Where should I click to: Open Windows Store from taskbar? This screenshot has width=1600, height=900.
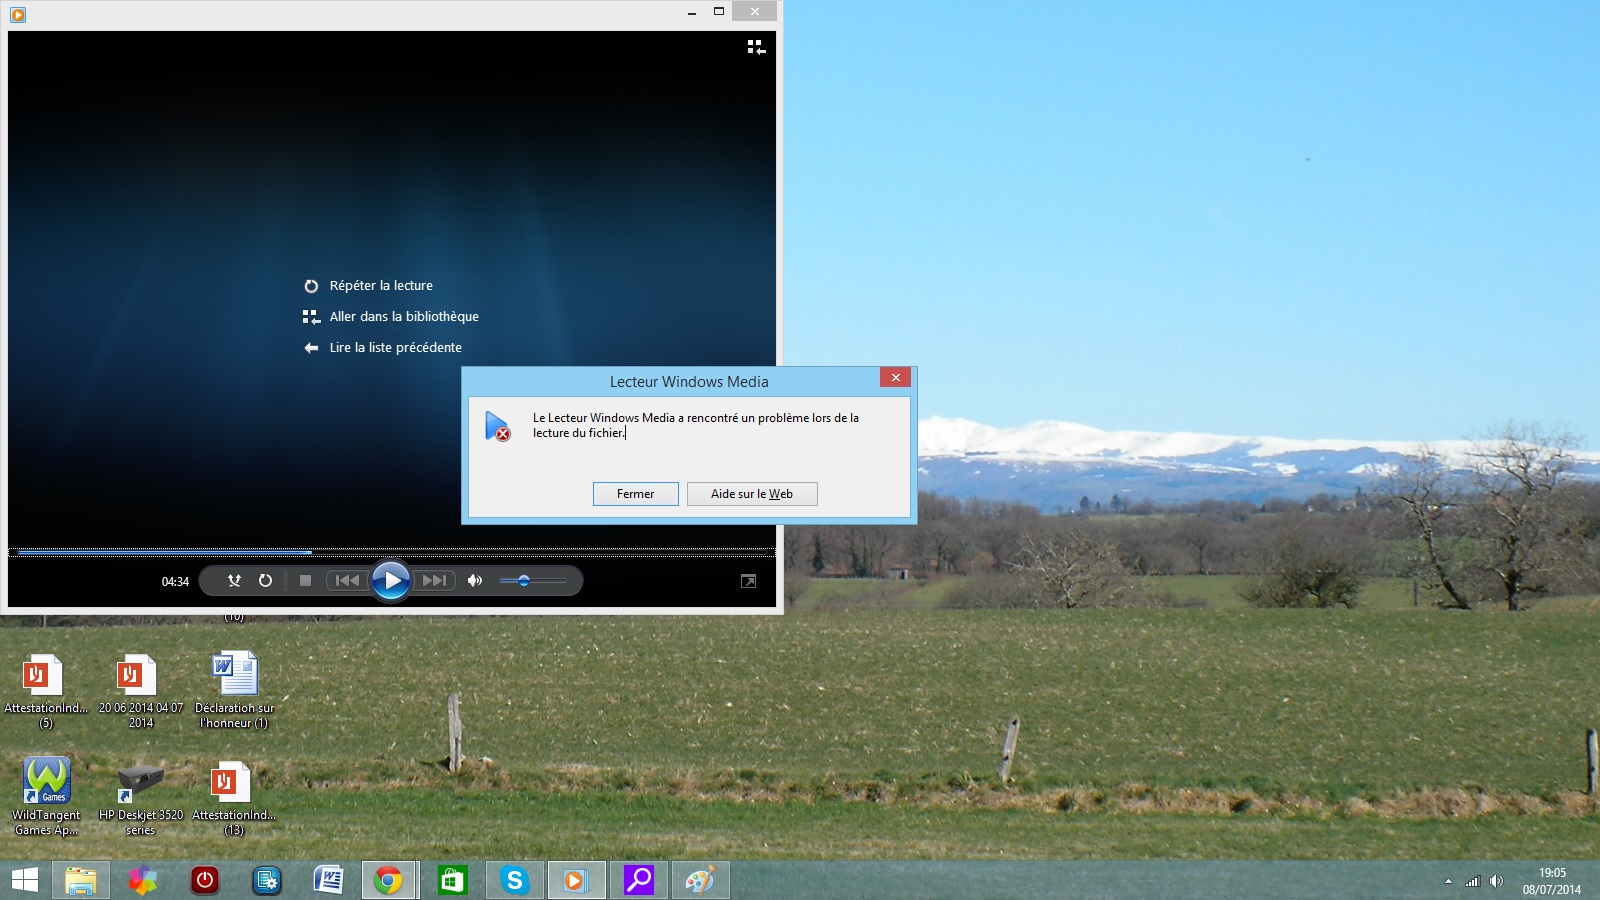[453, 880]
